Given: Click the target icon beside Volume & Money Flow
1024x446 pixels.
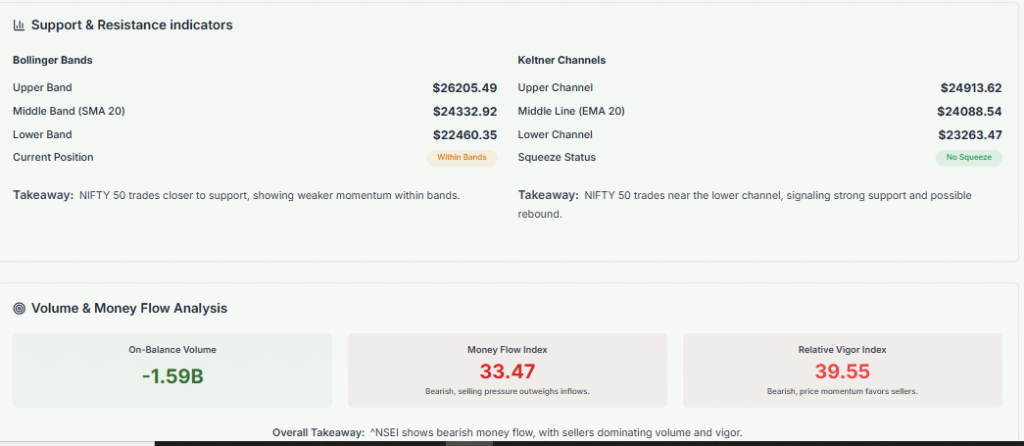Looking at the screenshot, I should 19,308.
